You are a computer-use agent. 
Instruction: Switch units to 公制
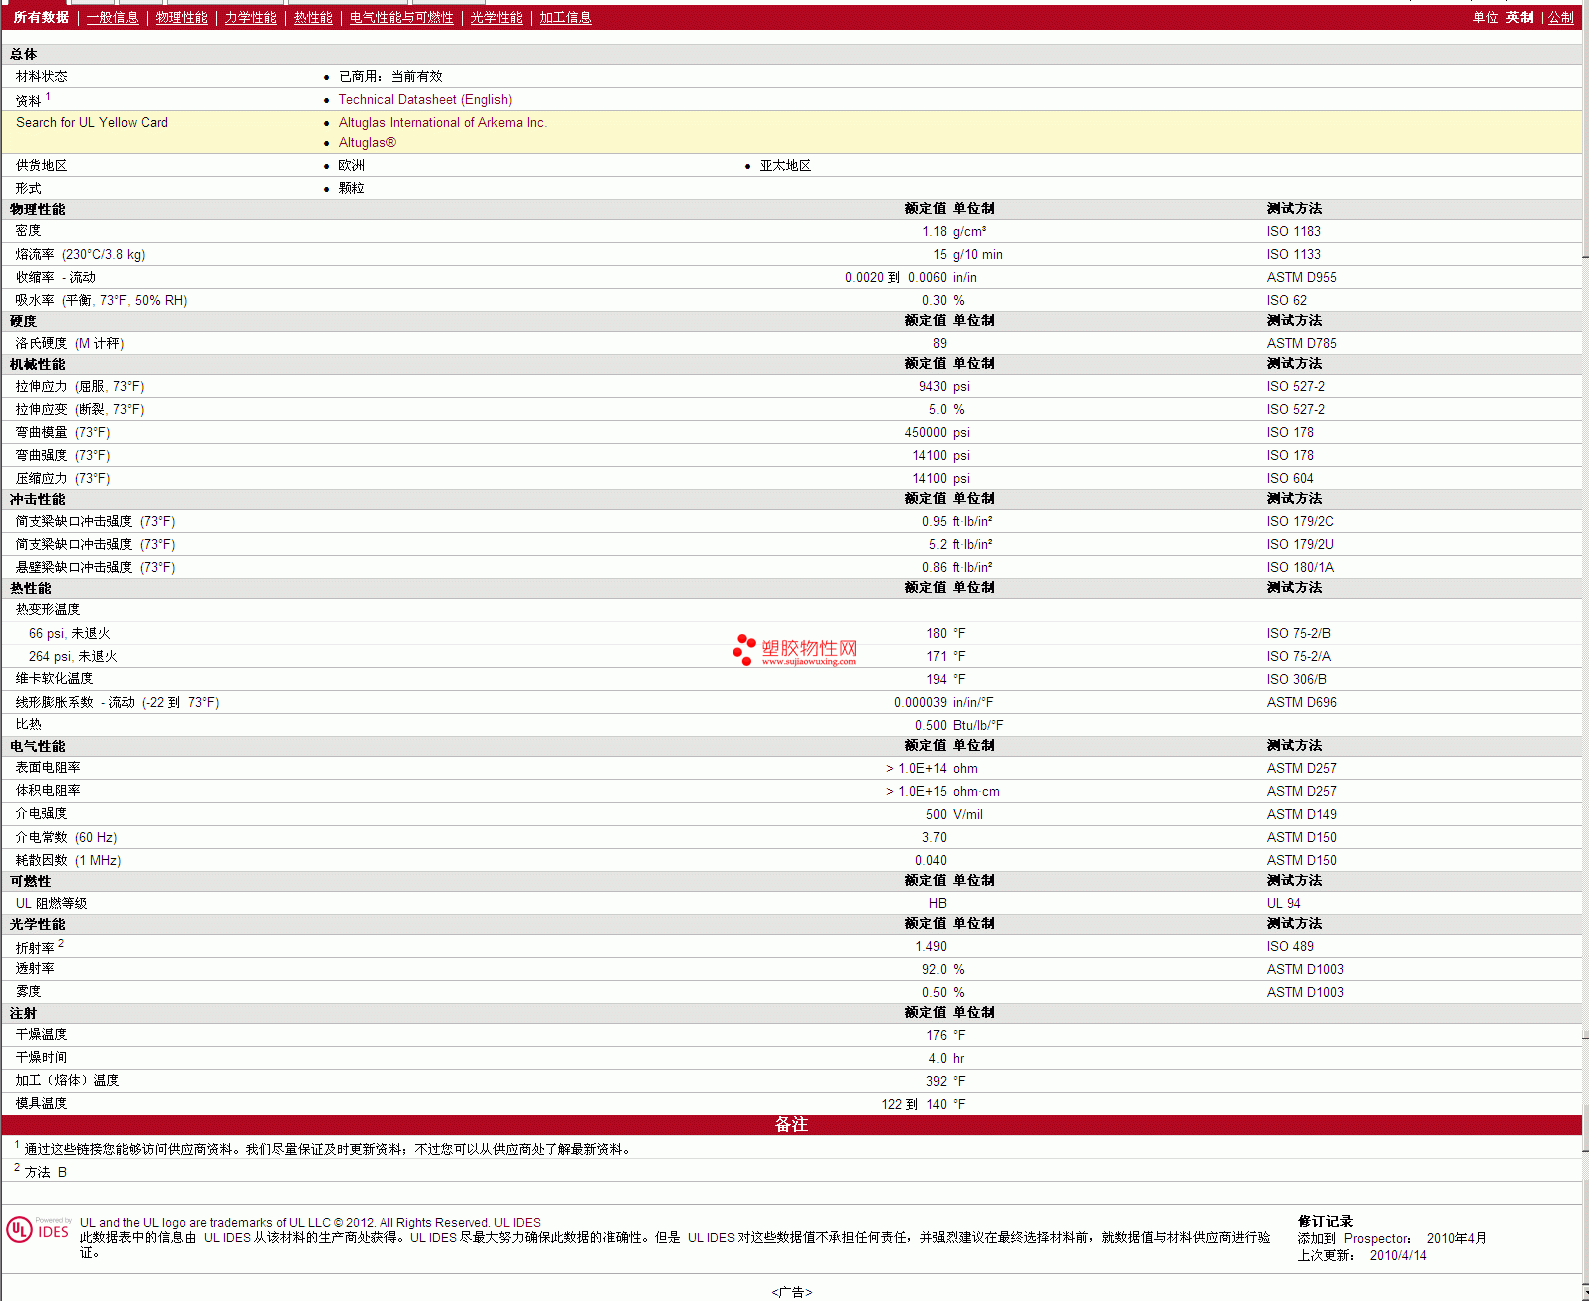click(1561, 17)
